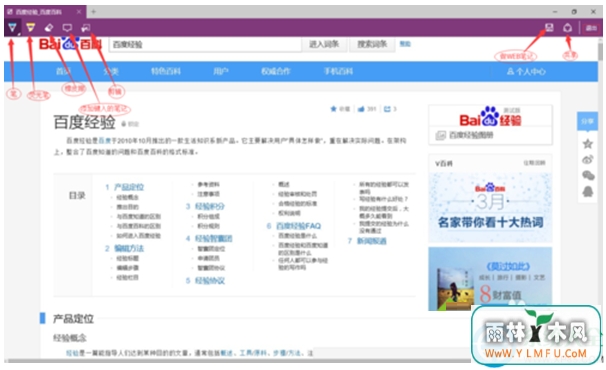
Task: Open the 名家带你看十大热词 banner
Action: coord(490,207)
